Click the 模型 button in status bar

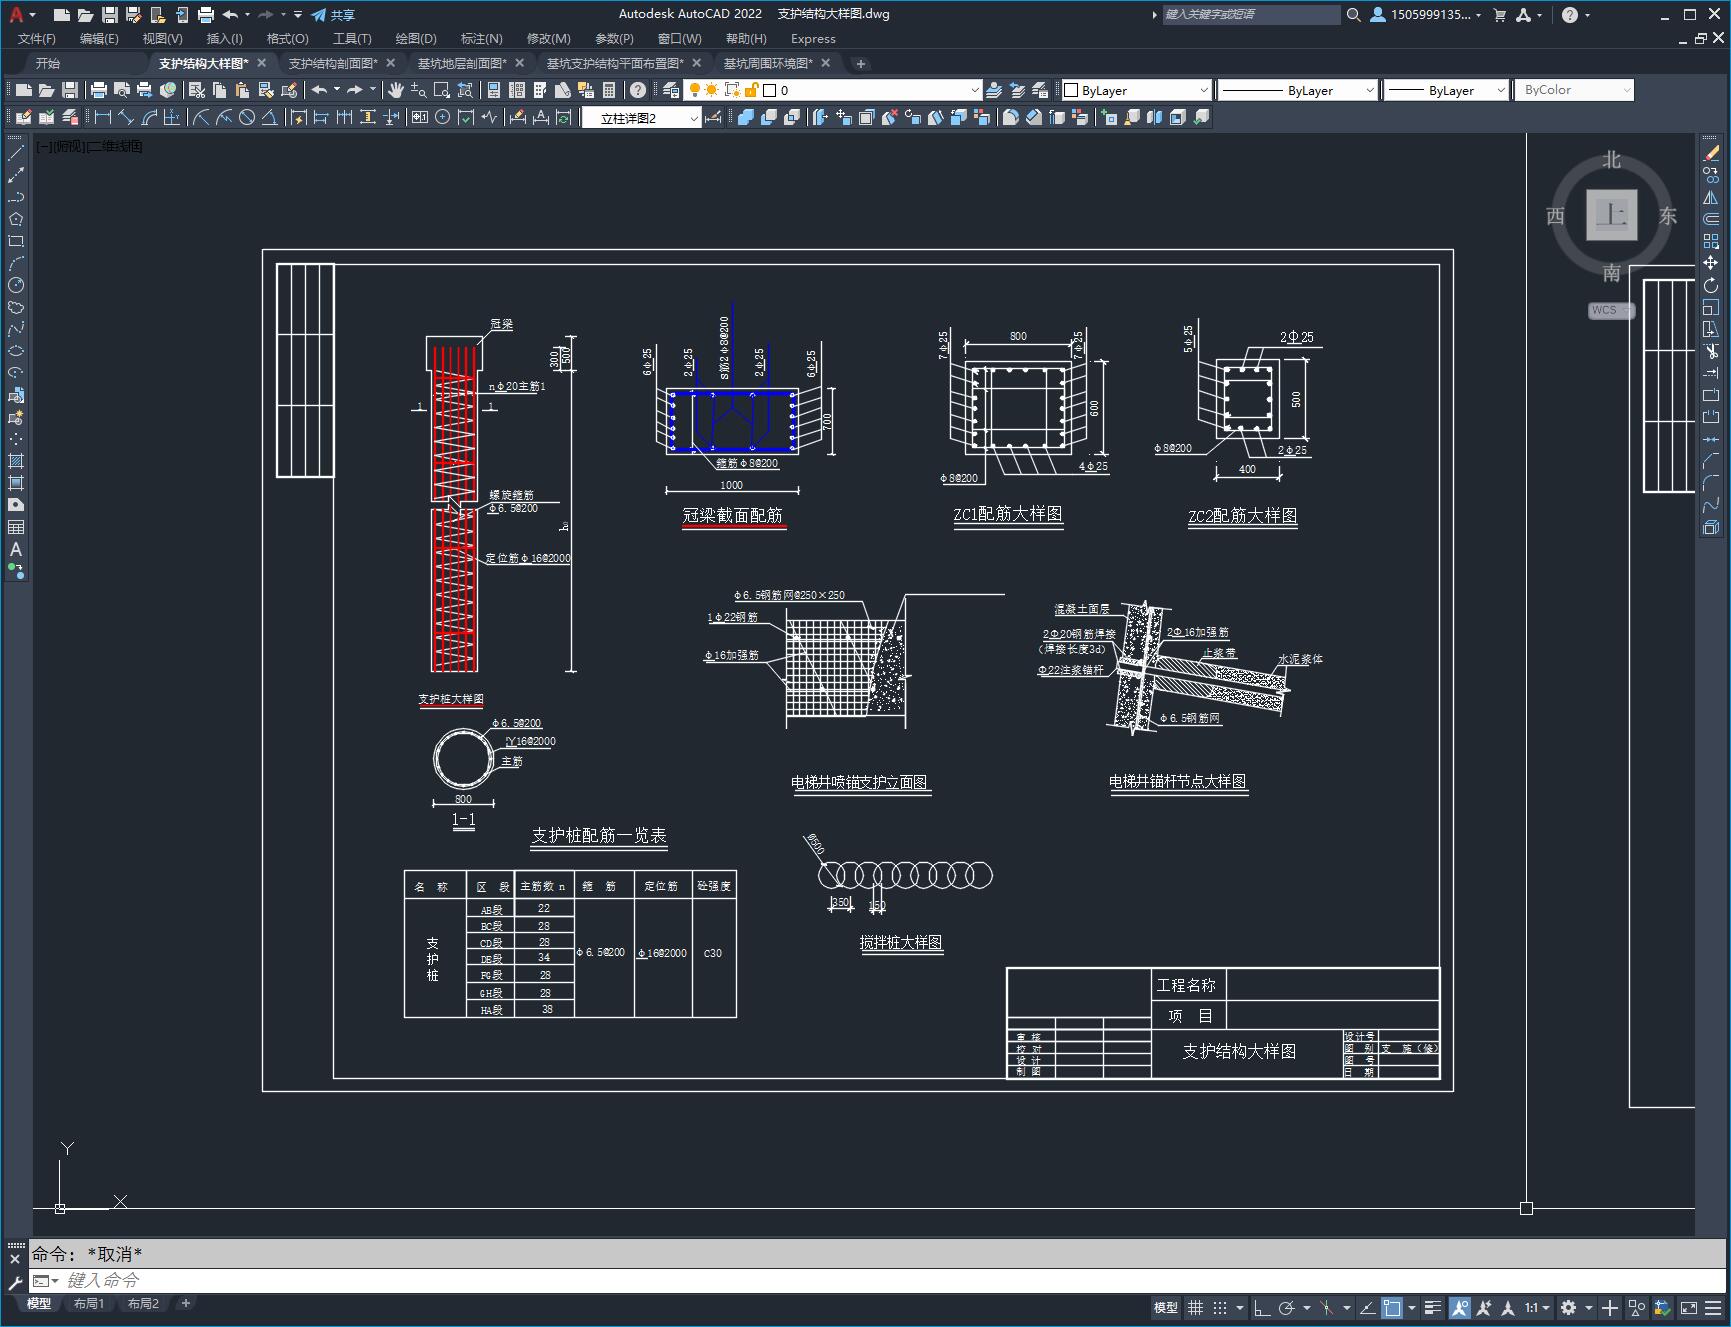[x=1166, y=1307]
